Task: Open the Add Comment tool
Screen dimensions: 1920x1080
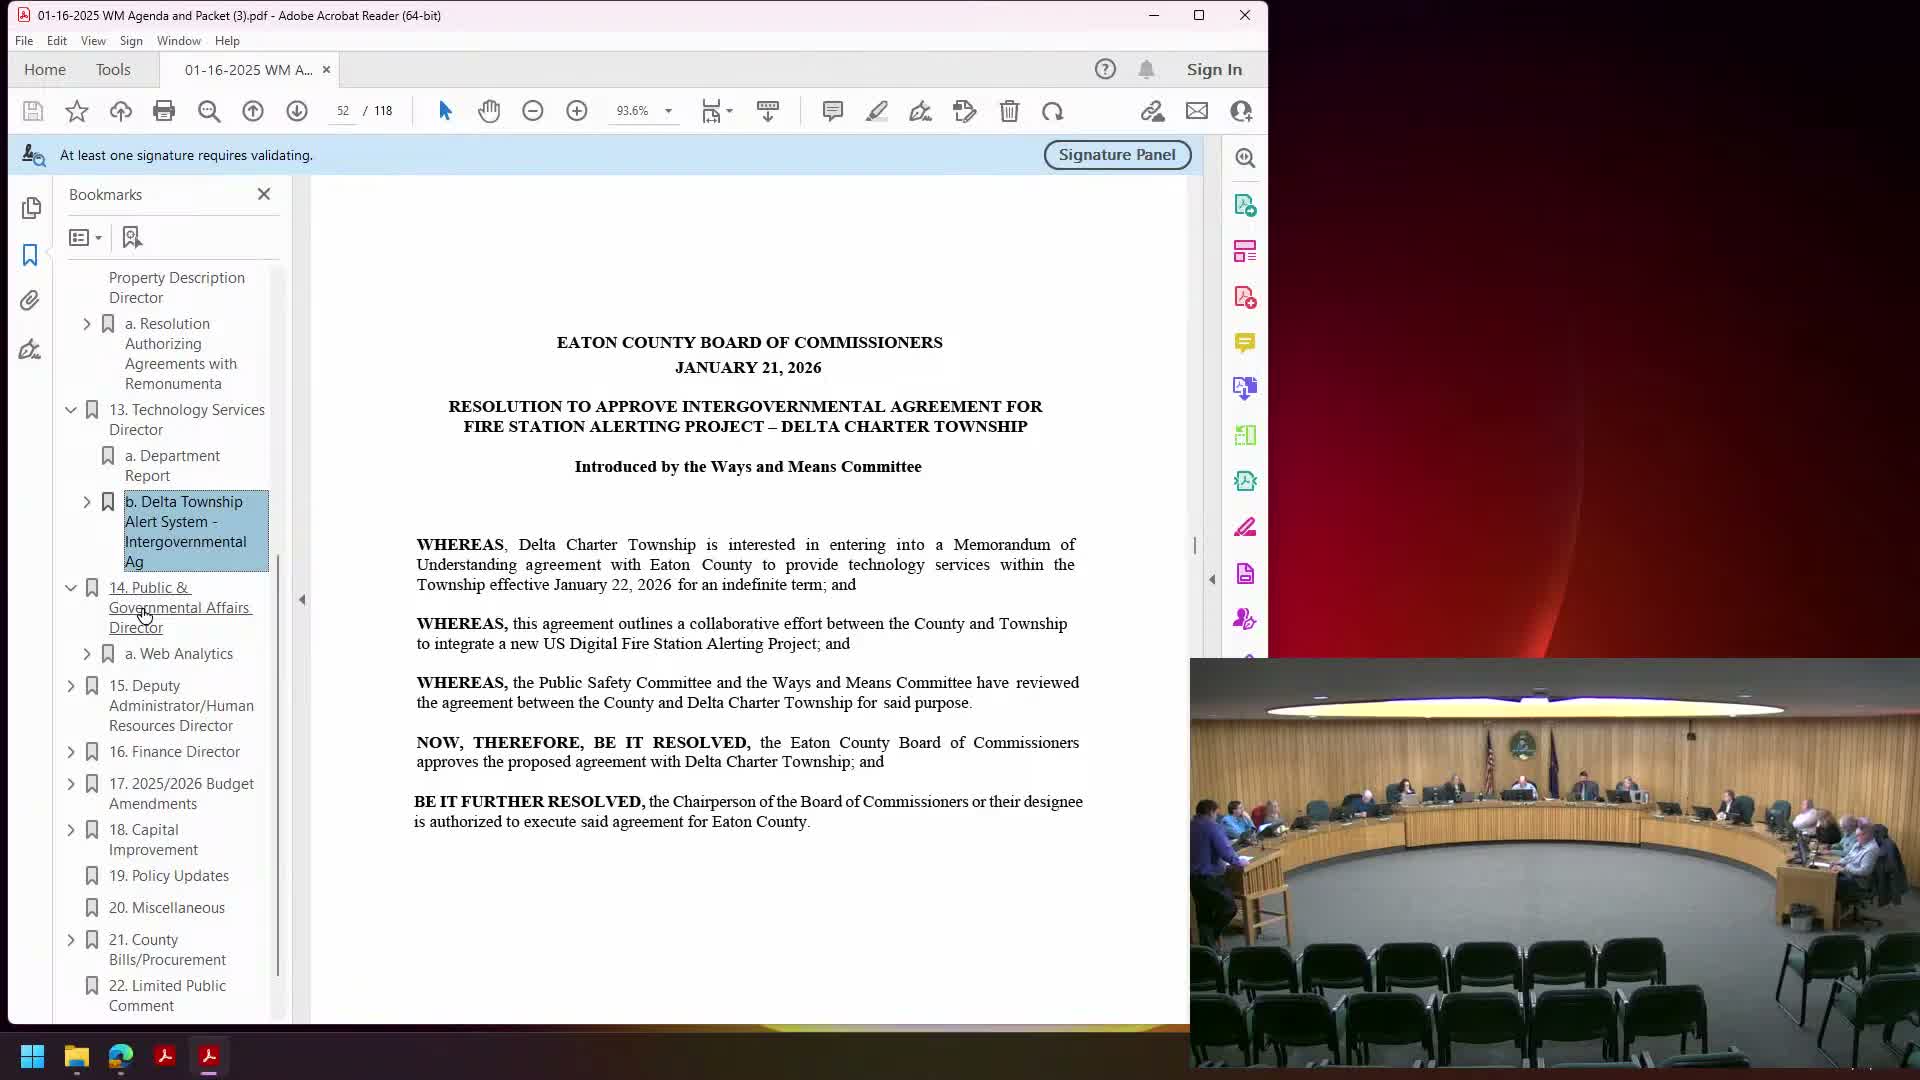Action: (833, 111)
